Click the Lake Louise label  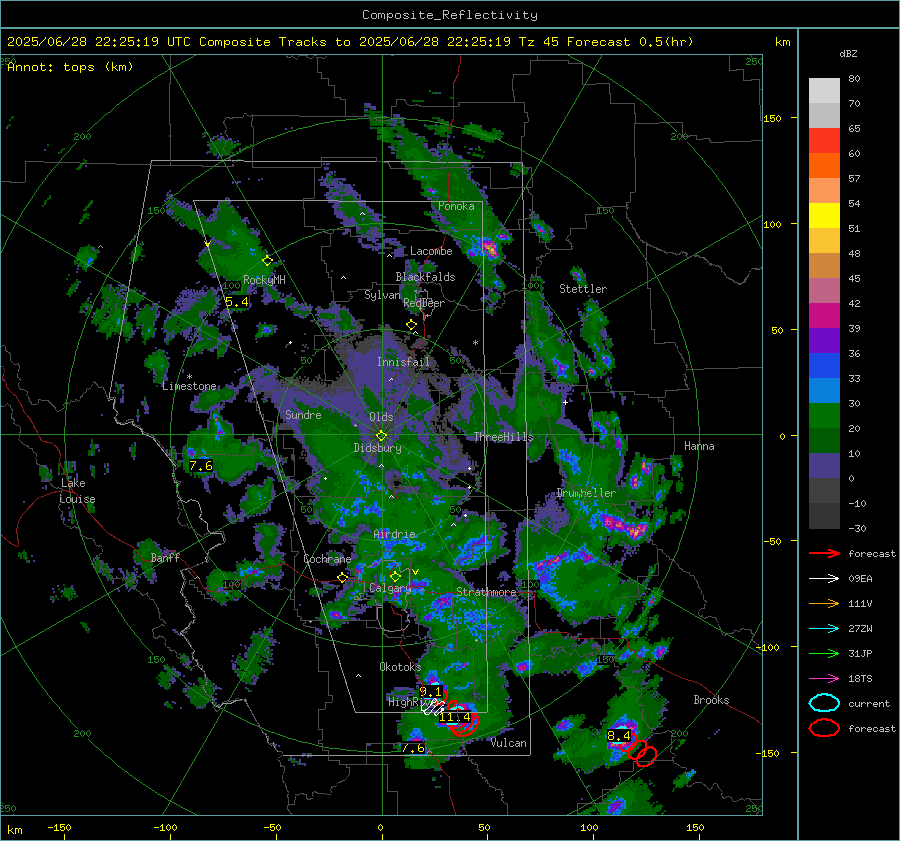(x=77, y=491)
